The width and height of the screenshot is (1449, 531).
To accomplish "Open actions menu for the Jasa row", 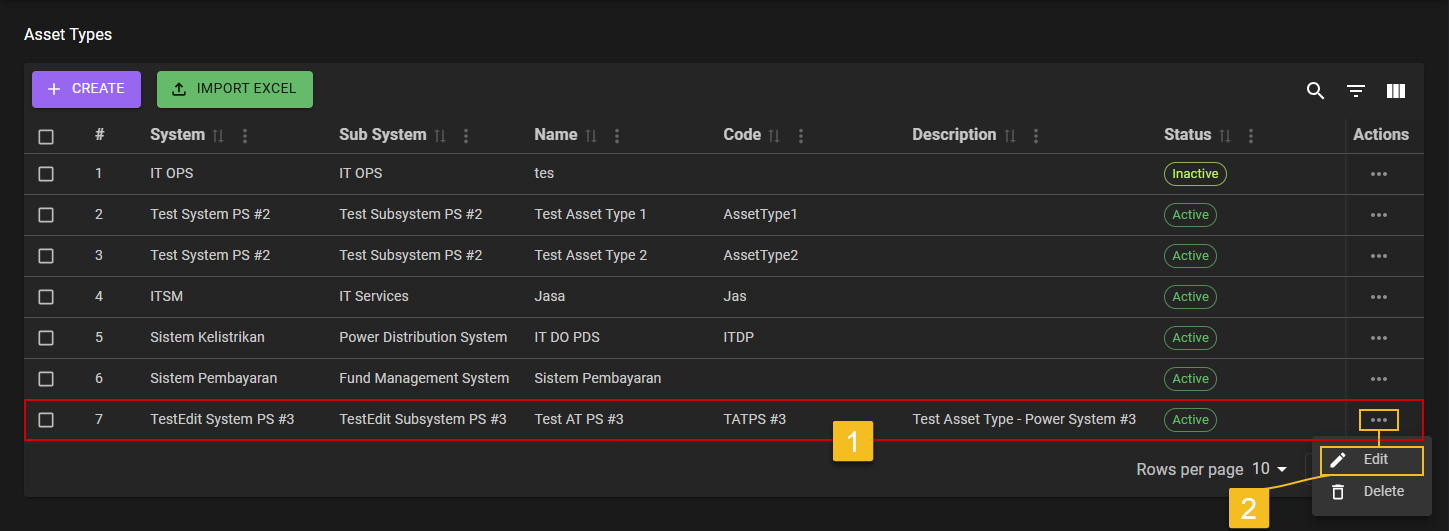I will pyautogui.click(x=1378, y=297).
